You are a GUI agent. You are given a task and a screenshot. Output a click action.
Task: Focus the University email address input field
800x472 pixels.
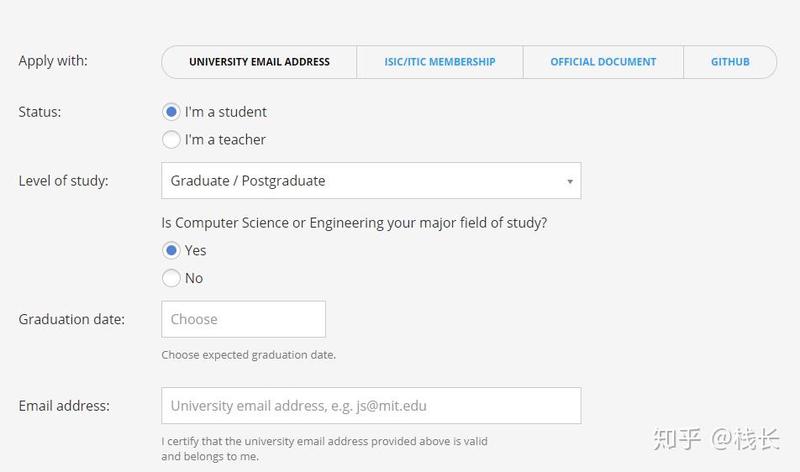click(370, 406)
